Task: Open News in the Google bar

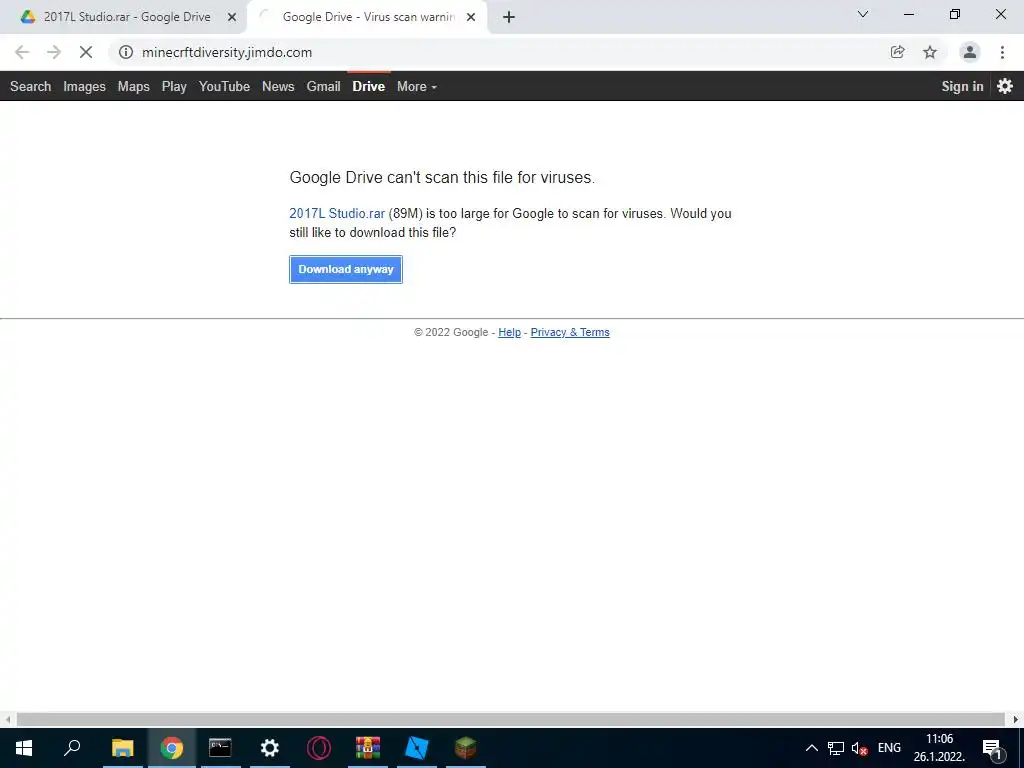Action: click(x=278, y=86)
